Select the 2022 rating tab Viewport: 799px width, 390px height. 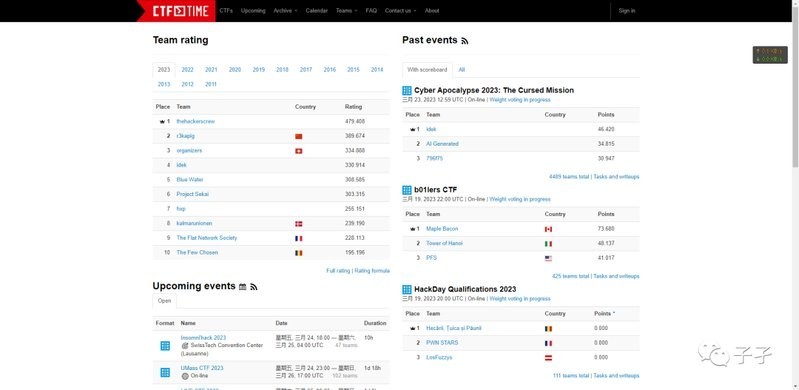(188, 70)
